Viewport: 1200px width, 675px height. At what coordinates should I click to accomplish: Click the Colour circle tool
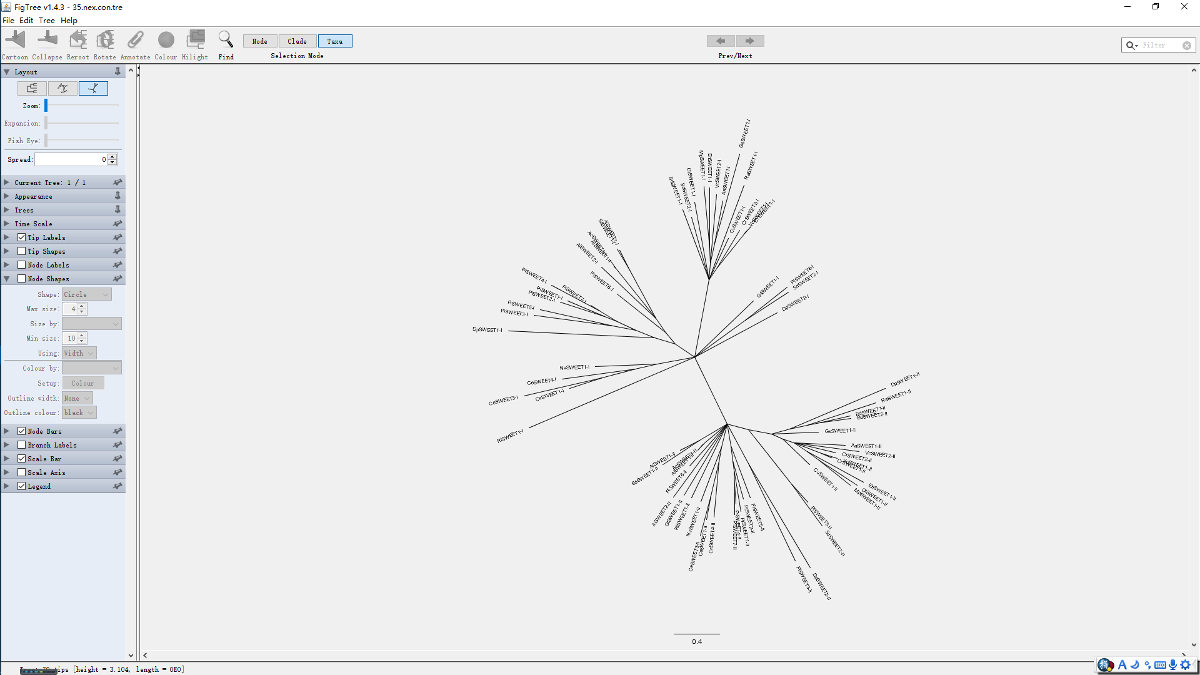(166, 39)
